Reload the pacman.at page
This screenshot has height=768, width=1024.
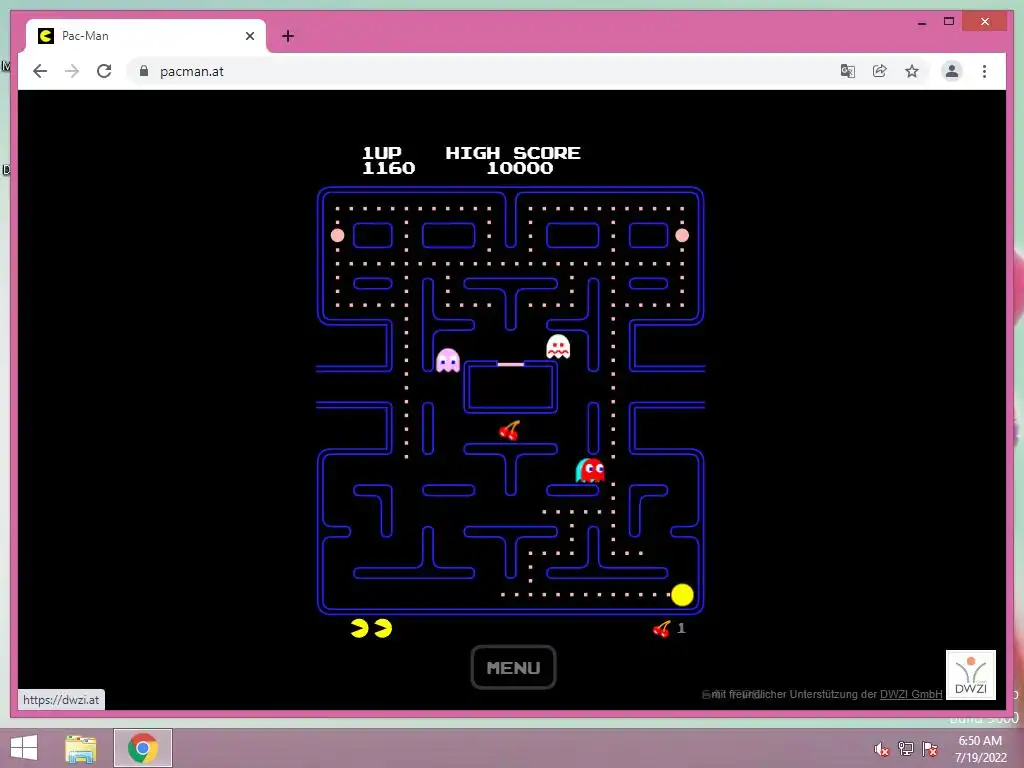104,71
